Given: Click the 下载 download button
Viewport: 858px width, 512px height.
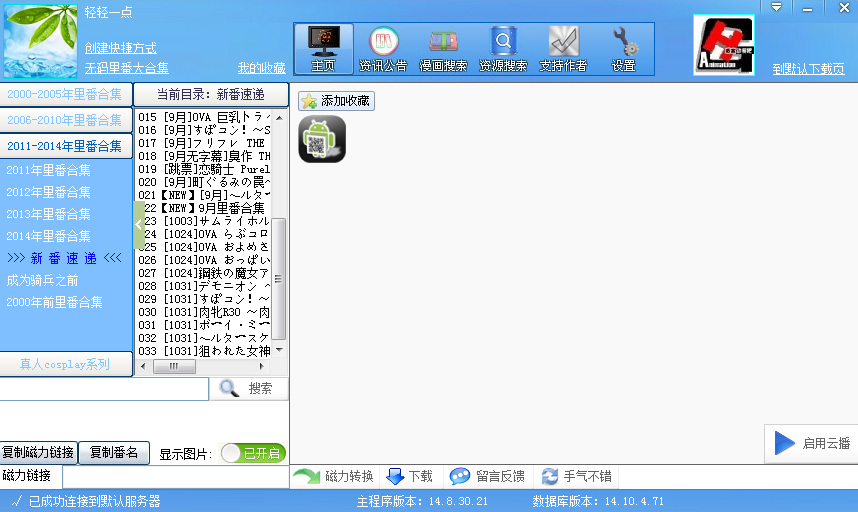Looking at the screenshot, I should click(x=410, y=476).
